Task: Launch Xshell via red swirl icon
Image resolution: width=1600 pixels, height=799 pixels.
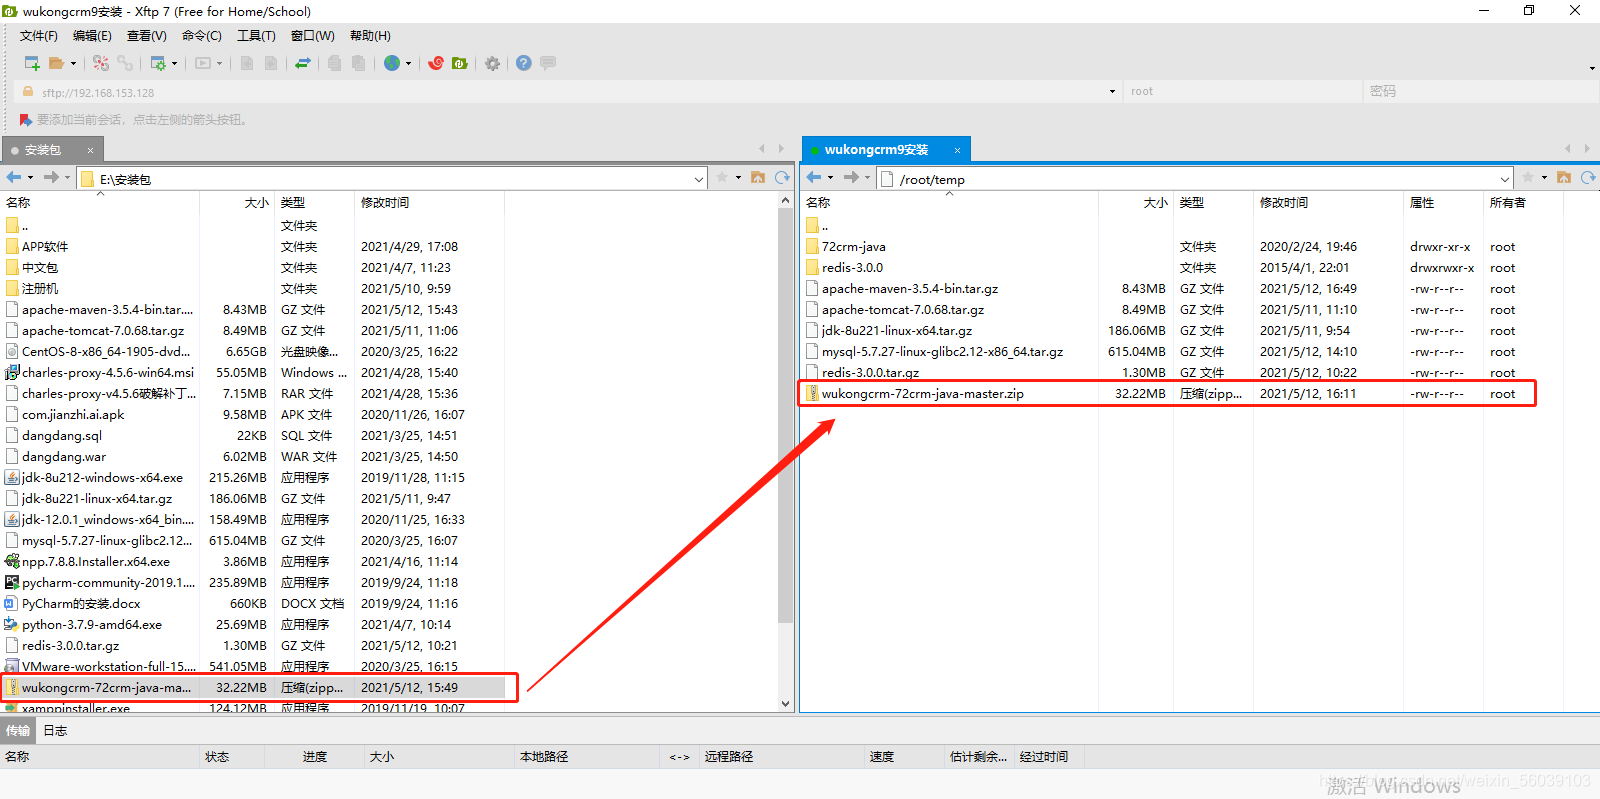Action: (x=436, y=63)
